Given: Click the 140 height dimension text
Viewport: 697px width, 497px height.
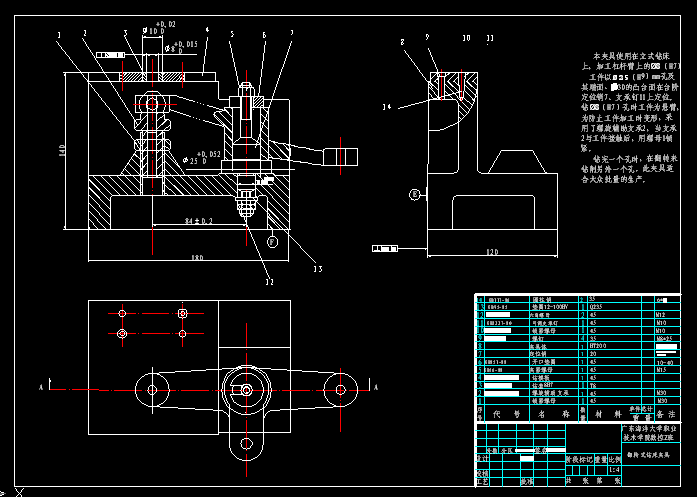Looking at the screenshot, I should pyautogui.click(x=62, y=151).
